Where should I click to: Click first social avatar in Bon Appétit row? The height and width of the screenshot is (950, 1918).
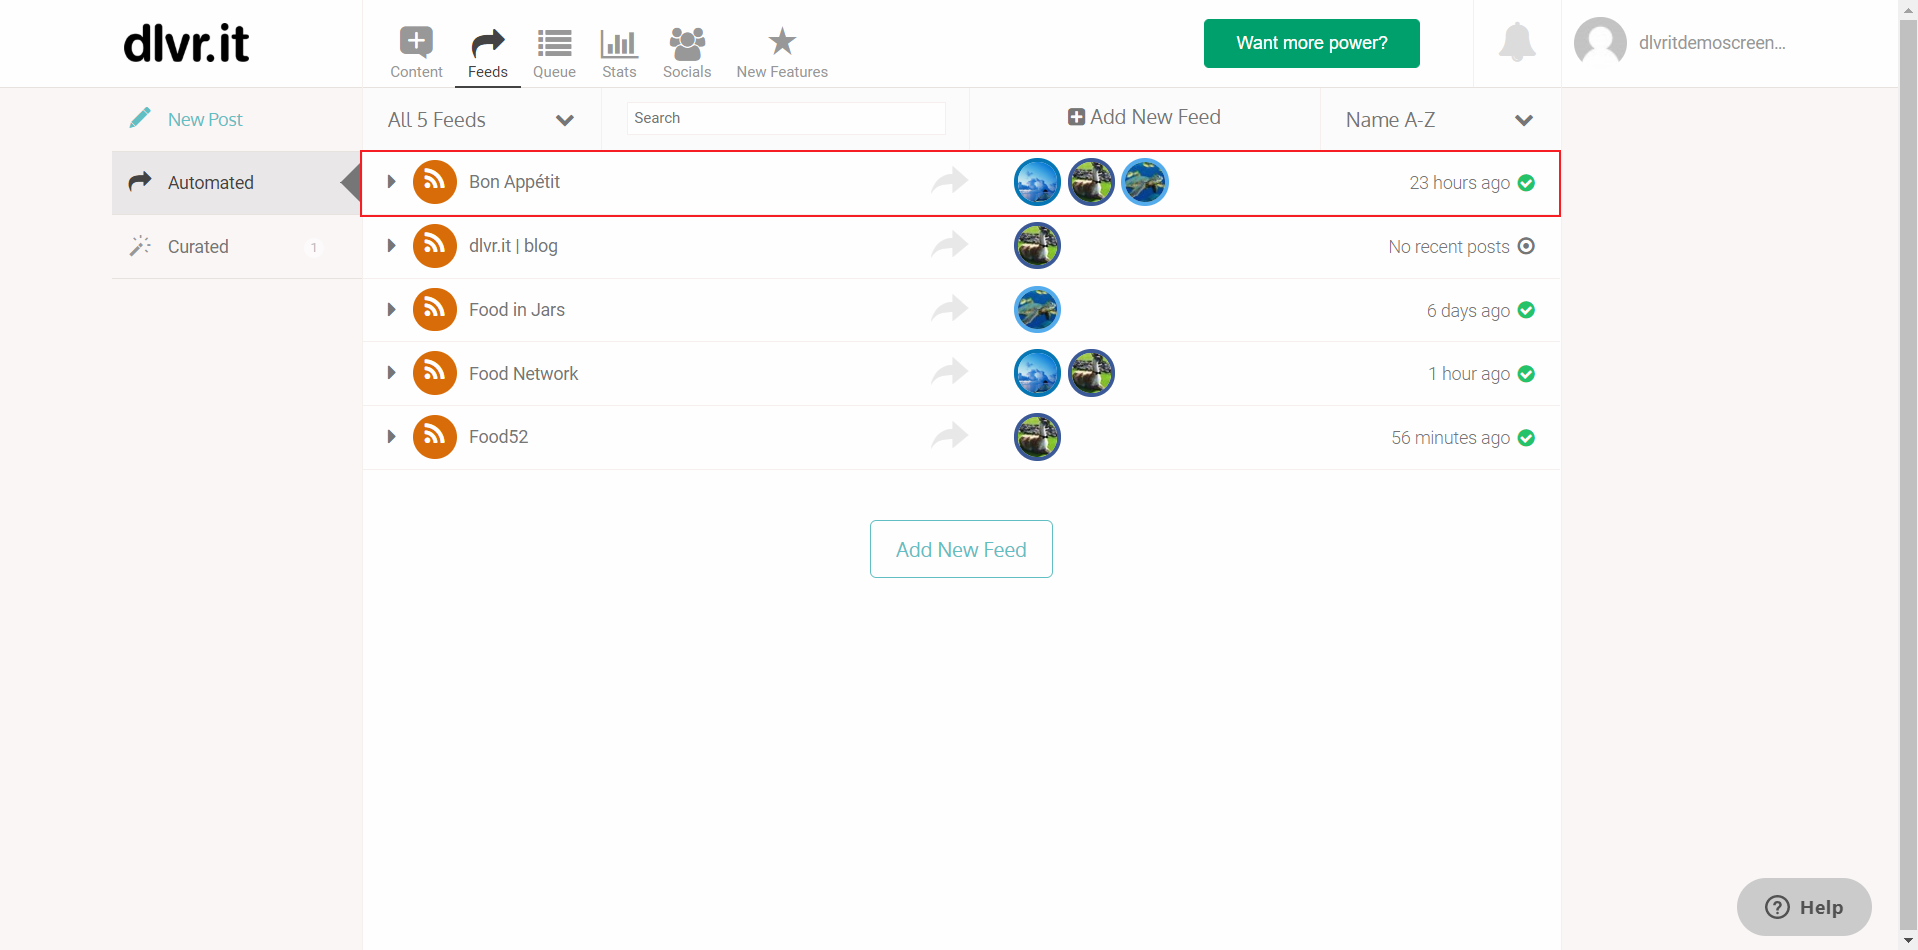tap(1037, 182)
